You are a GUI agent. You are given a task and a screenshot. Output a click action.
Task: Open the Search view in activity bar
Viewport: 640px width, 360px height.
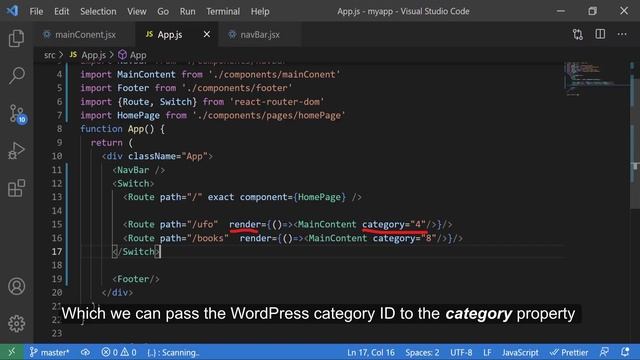tap(16, 76)
